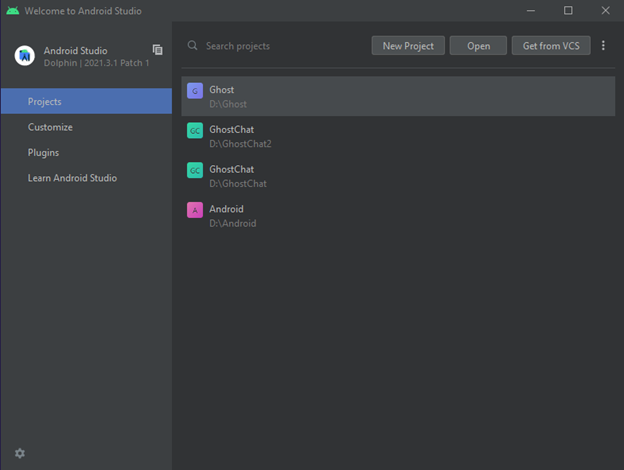Click the three-dot more actions menu
624x470 pixels.
pyautogui.click(x=603, y=45)
